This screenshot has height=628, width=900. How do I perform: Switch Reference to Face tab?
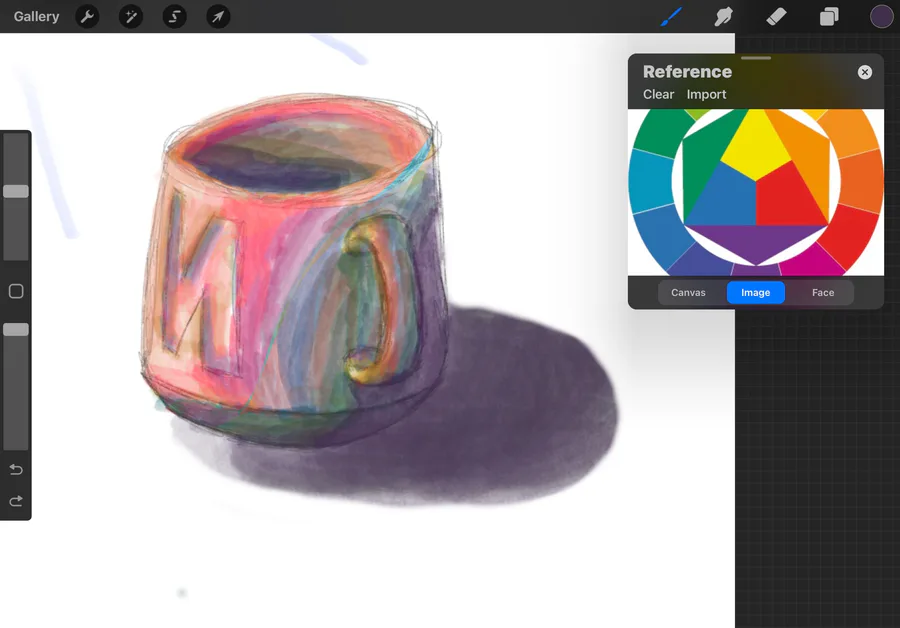[x=823, y=293]
